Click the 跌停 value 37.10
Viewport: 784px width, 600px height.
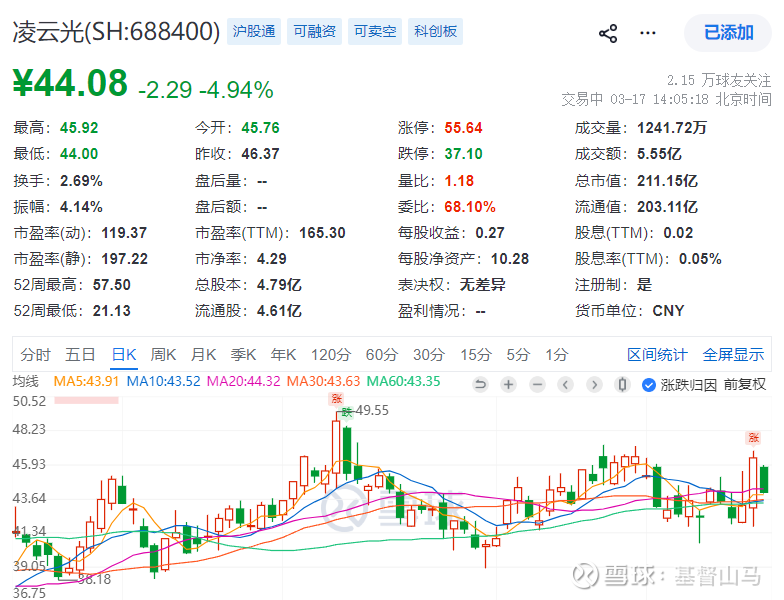[x=464, y=154]
